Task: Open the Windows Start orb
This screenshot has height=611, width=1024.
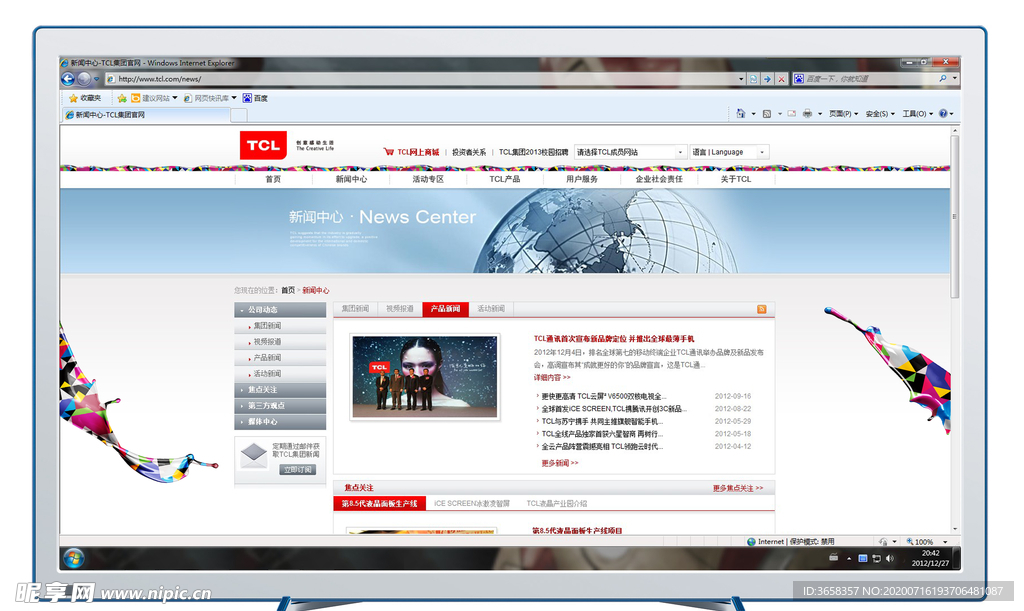Action: [x=74, y=558]
